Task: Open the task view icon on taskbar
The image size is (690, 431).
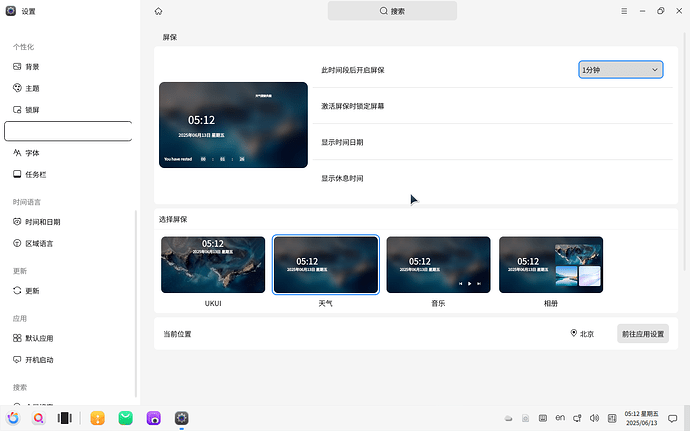Action: point(65,418)
